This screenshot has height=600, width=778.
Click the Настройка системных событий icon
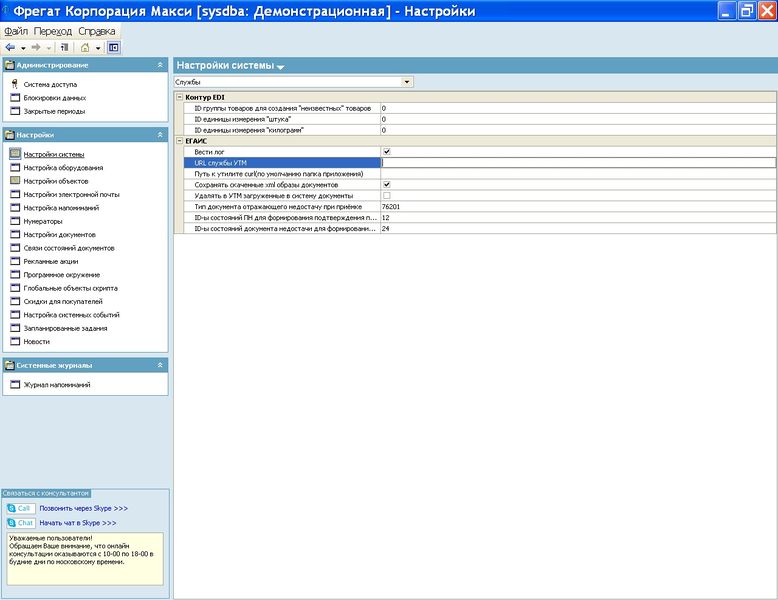tap(15, 315)
